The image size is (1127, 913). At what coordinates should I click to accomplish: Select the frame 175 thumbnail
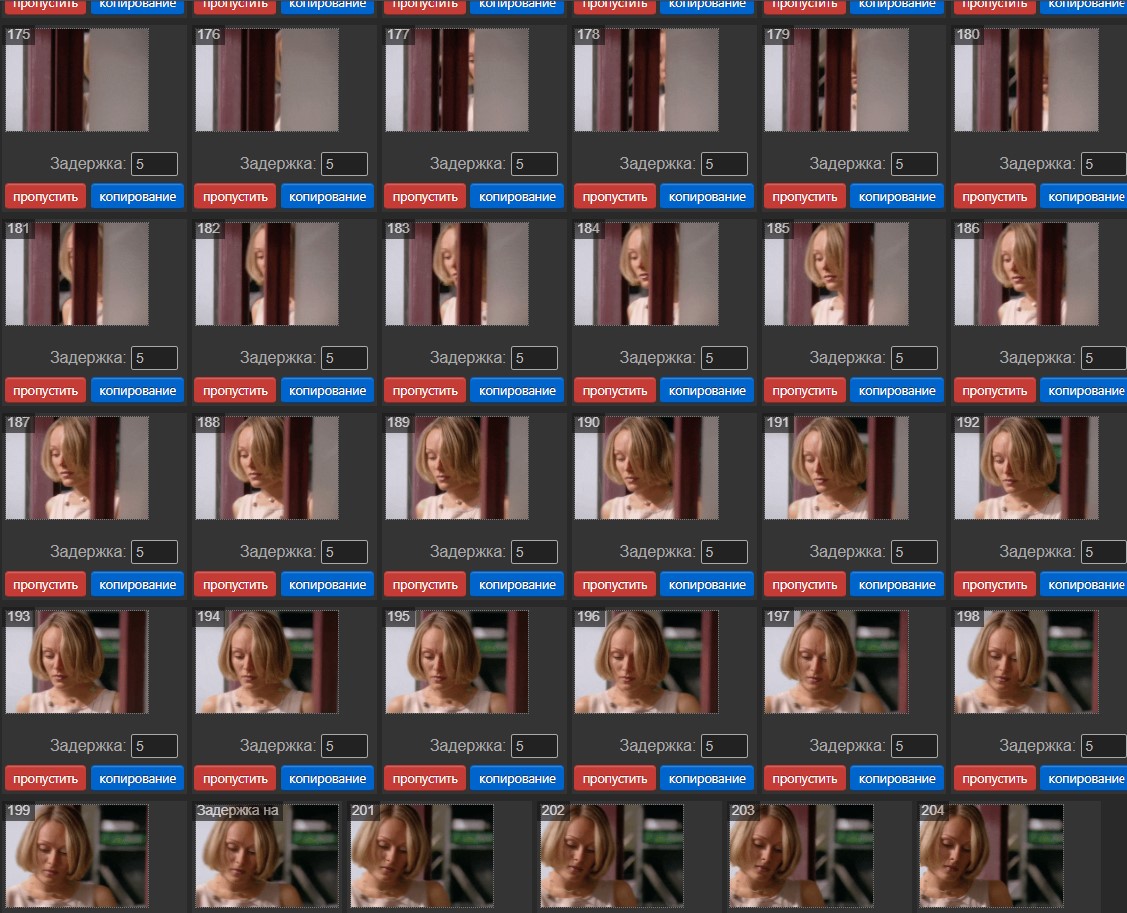point(77,80)
